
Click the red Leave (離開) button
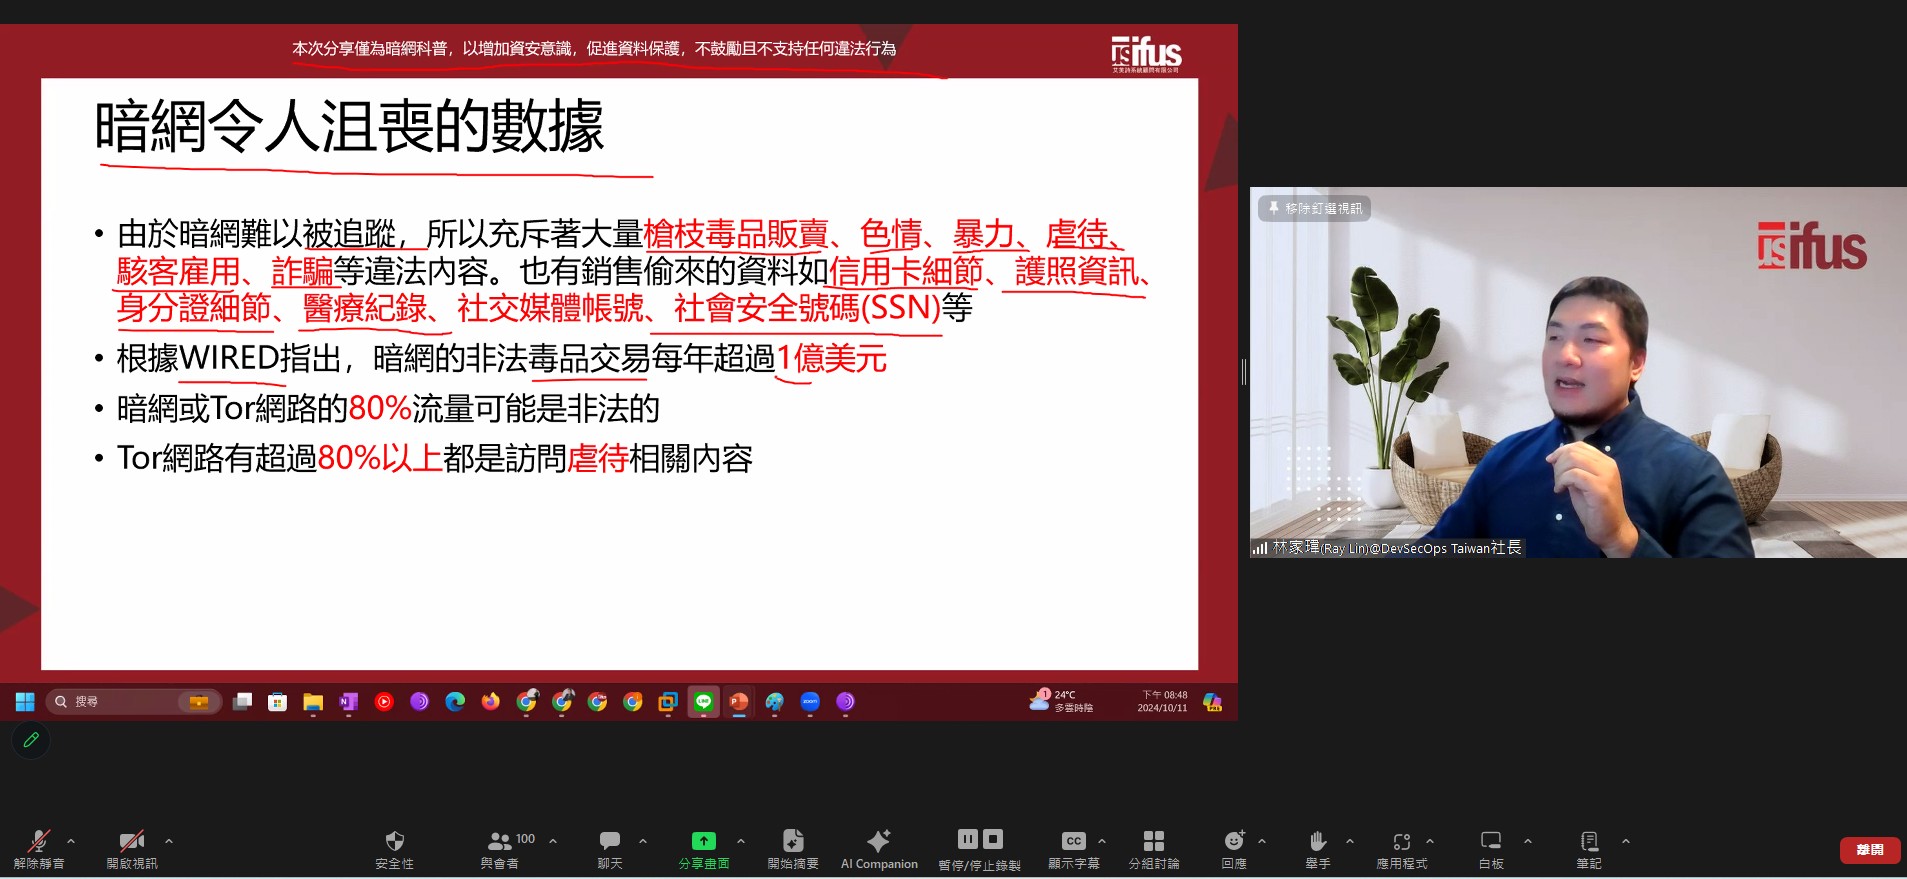pyautogui.click(x=1869, y=850)
